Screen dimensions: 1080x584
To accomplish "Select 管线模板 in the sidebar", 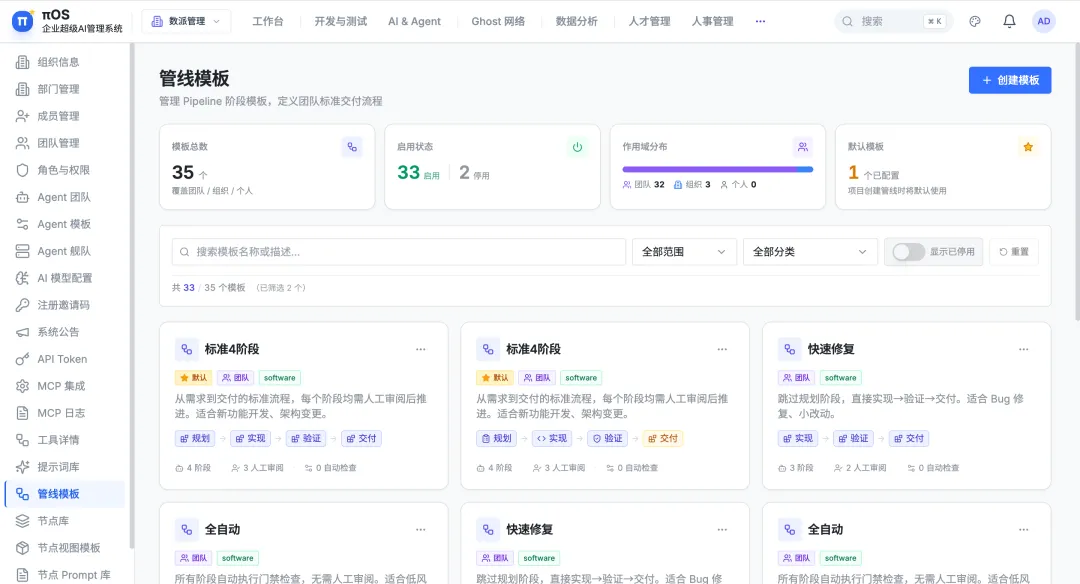I will (66, 494).
